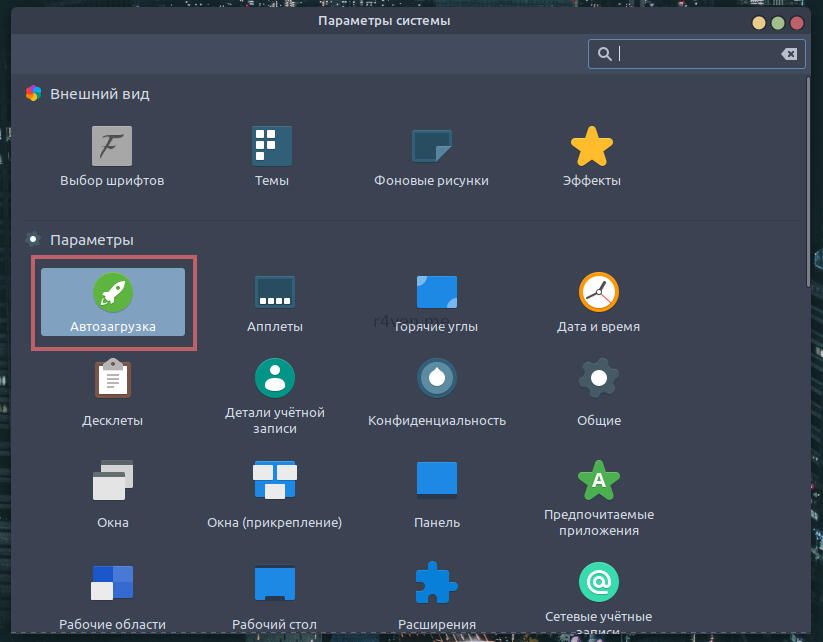Image resolution: width=823 pixels, height=642 pixels.
Task: Clear the search field with backspace icon
Action: [789, 54]
